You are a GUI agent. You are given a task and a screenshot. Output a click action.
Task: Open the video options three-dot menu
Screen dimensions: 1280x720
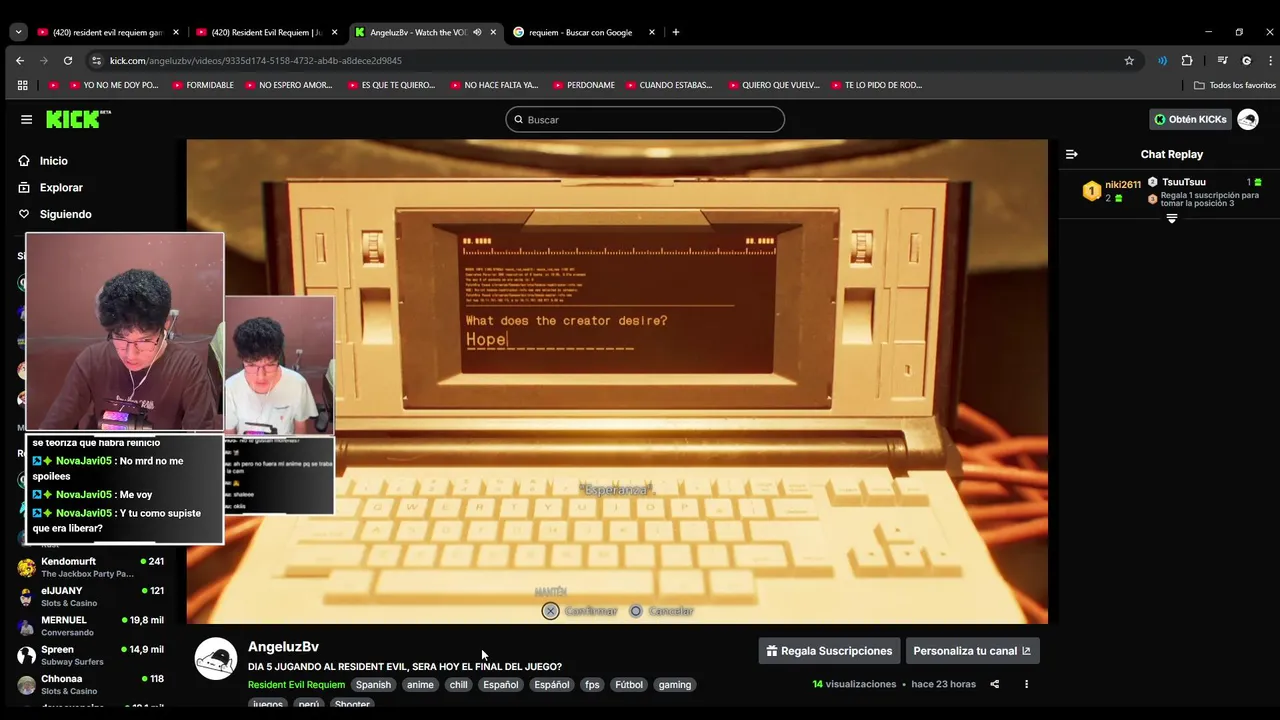(x=1026, y=684)
